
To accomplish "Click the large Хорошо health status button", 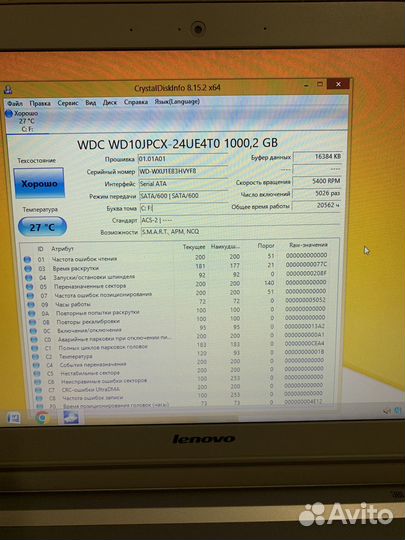I will 39,183.
